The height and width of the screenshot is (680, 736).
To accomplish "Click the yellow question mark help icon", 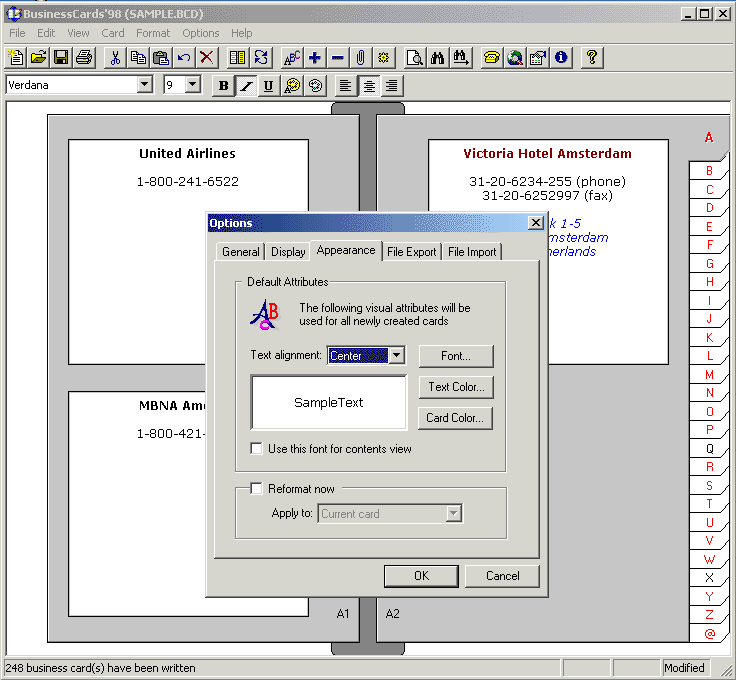I will [x=592, y=58].
